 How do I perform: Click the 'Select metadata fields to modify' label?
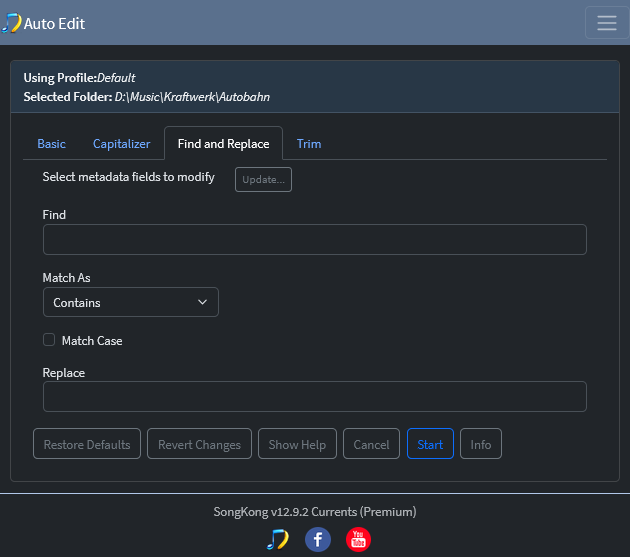click(129, 177)
